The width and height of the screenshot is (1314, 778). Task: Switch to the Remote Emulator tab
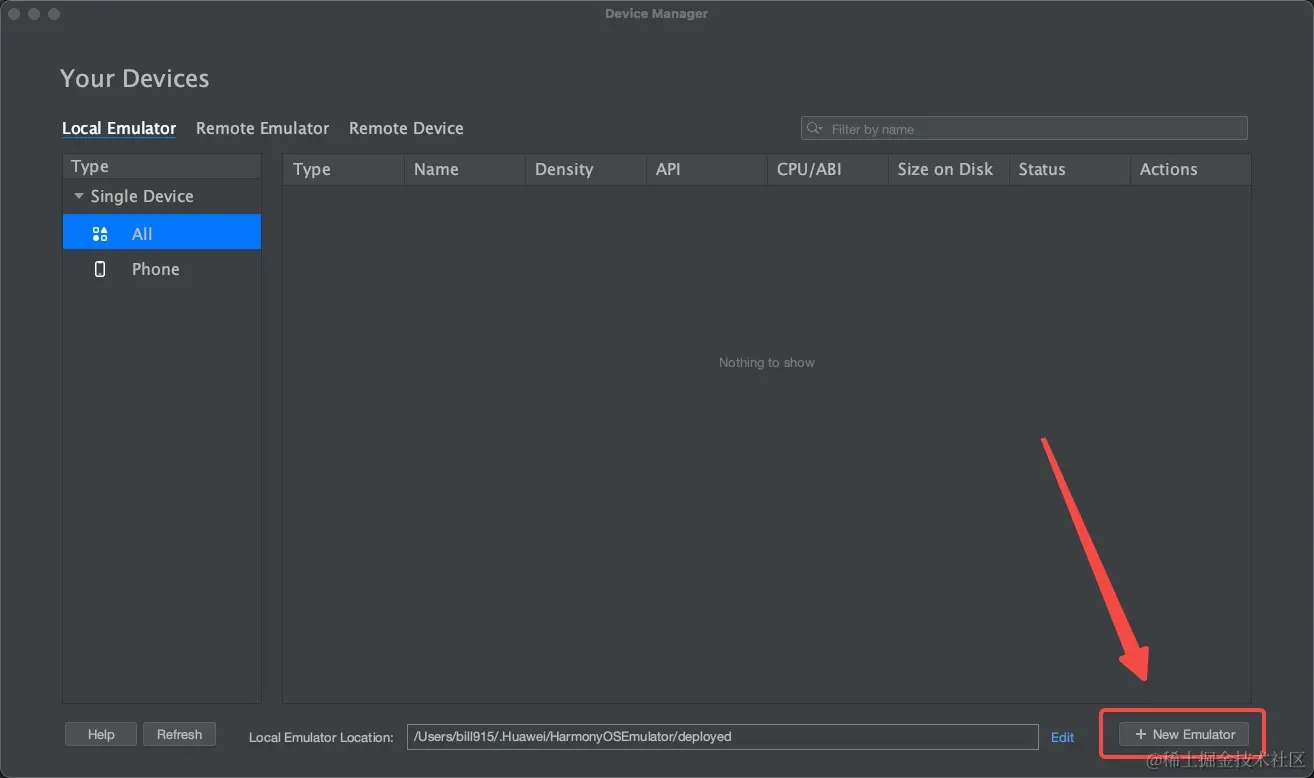point(262,128)
